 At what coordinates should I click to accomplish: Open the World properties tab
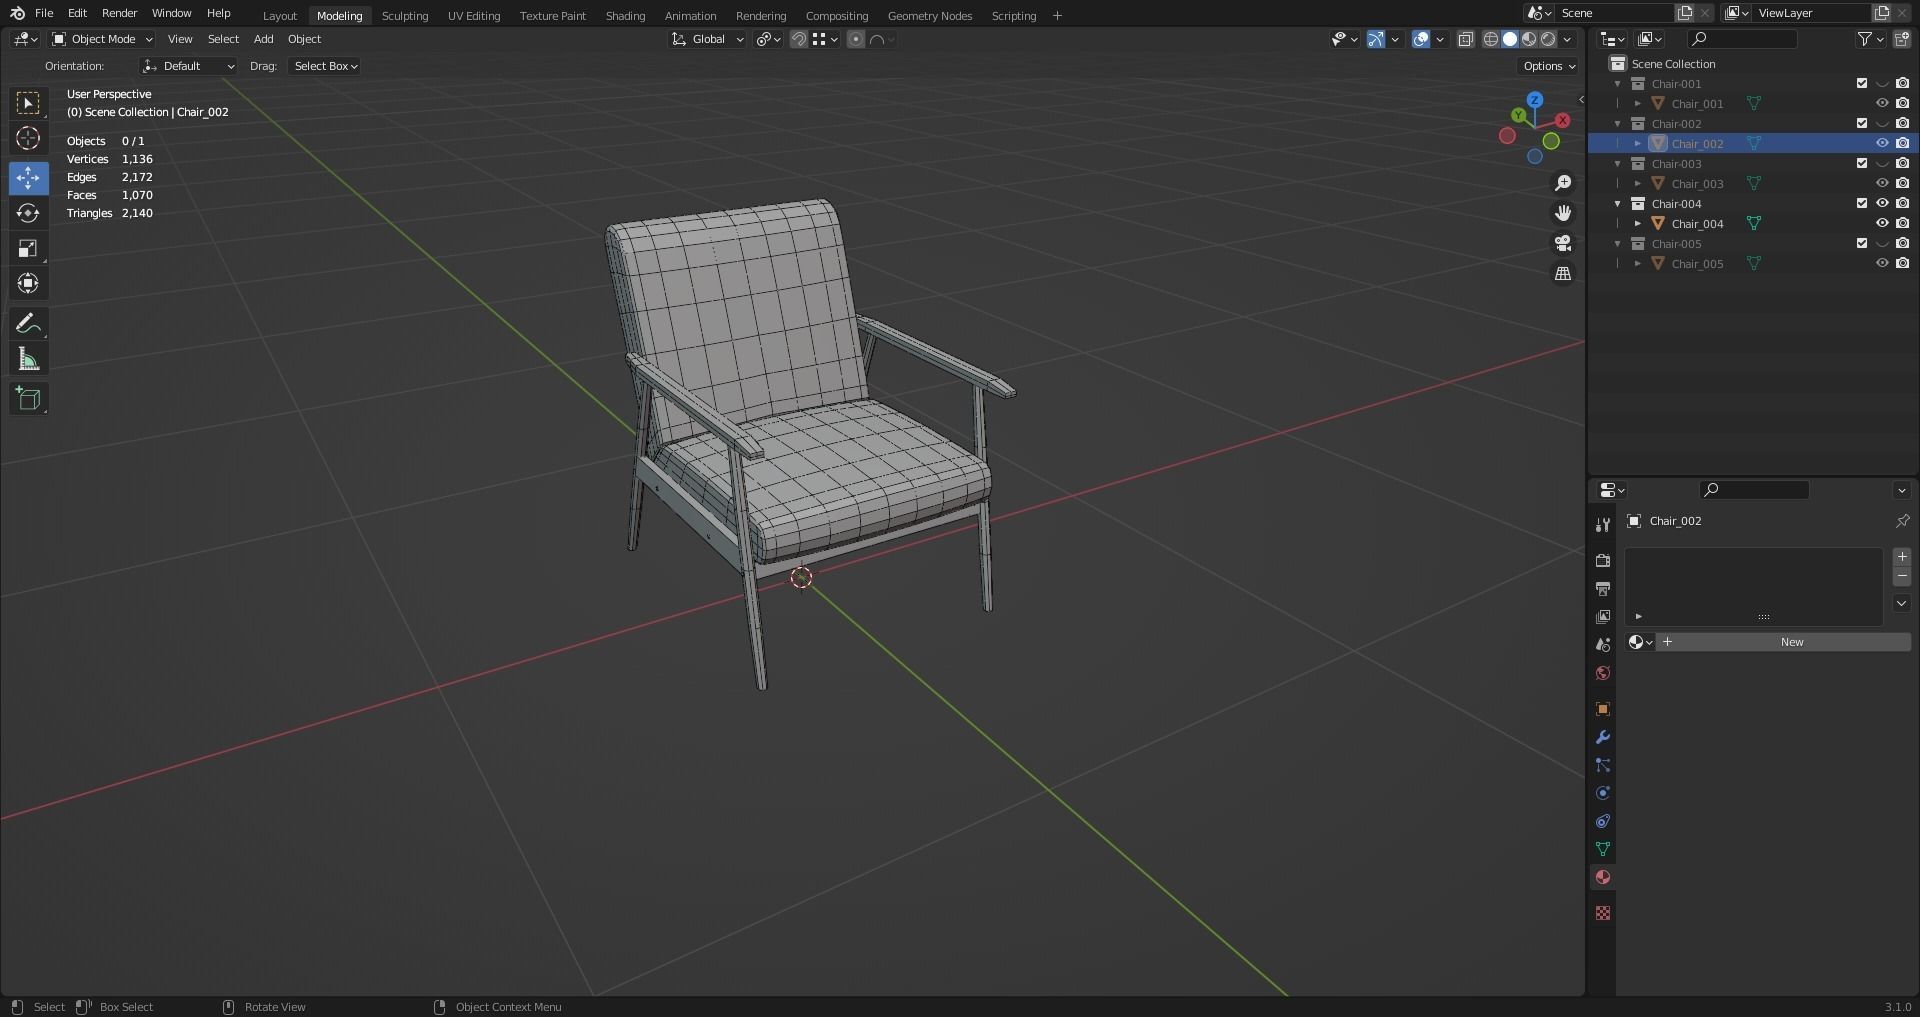tap(1603, 672)
